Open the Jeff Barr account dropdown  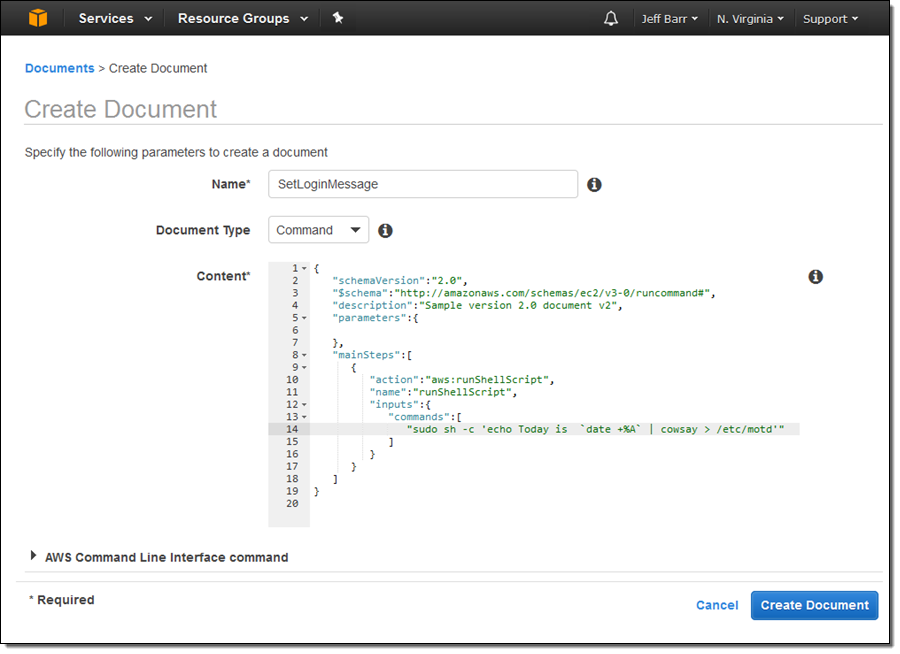tap(669, 19)
